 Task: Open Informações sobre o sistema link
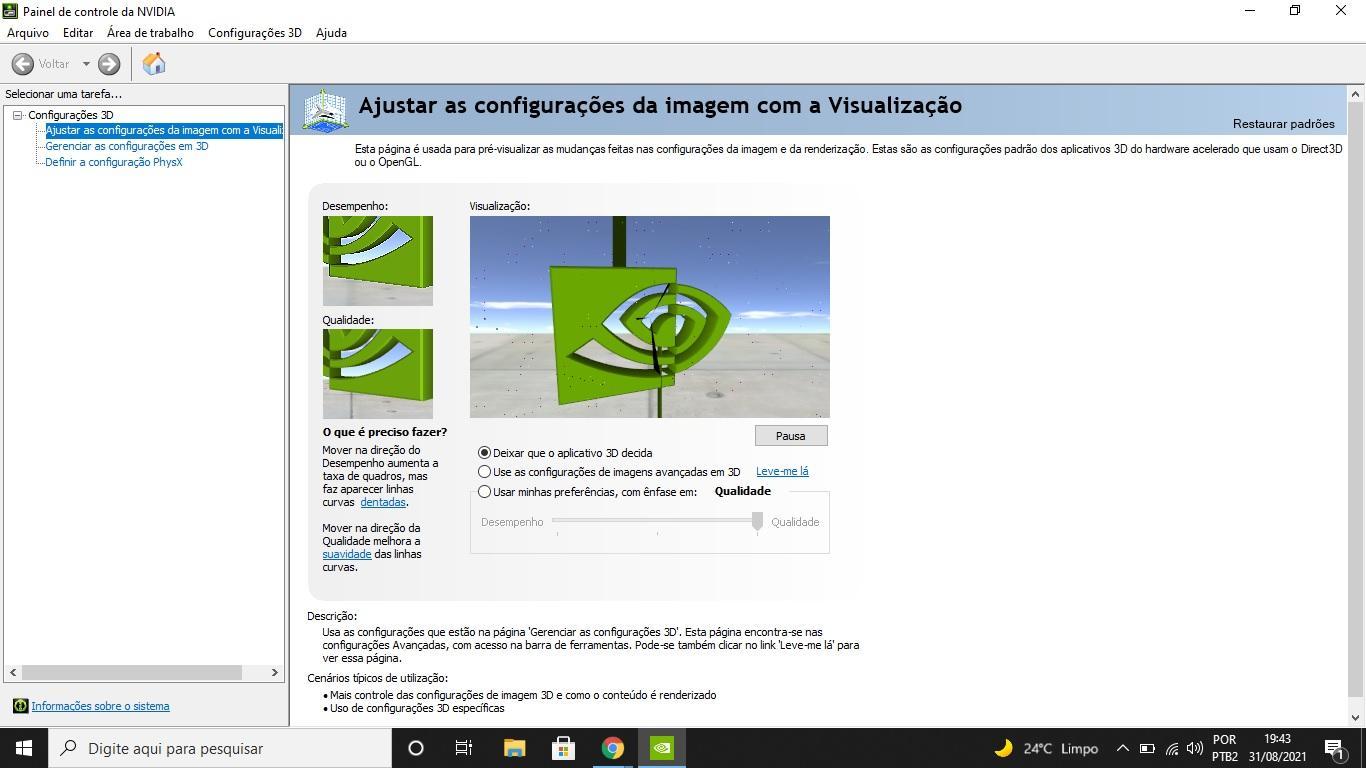click(x=100, y=706)
